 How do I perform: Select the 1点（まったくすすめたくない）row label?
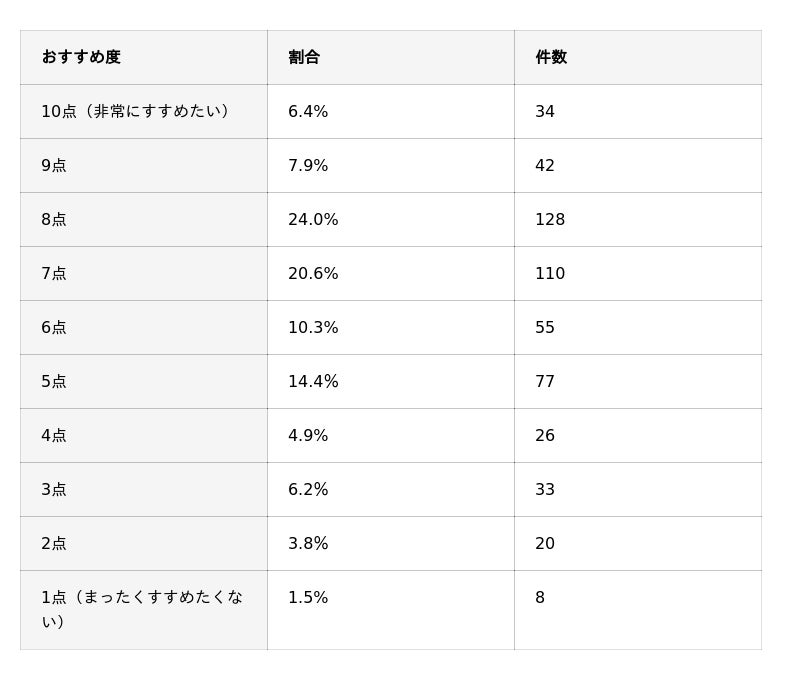[x=144, y=610]
